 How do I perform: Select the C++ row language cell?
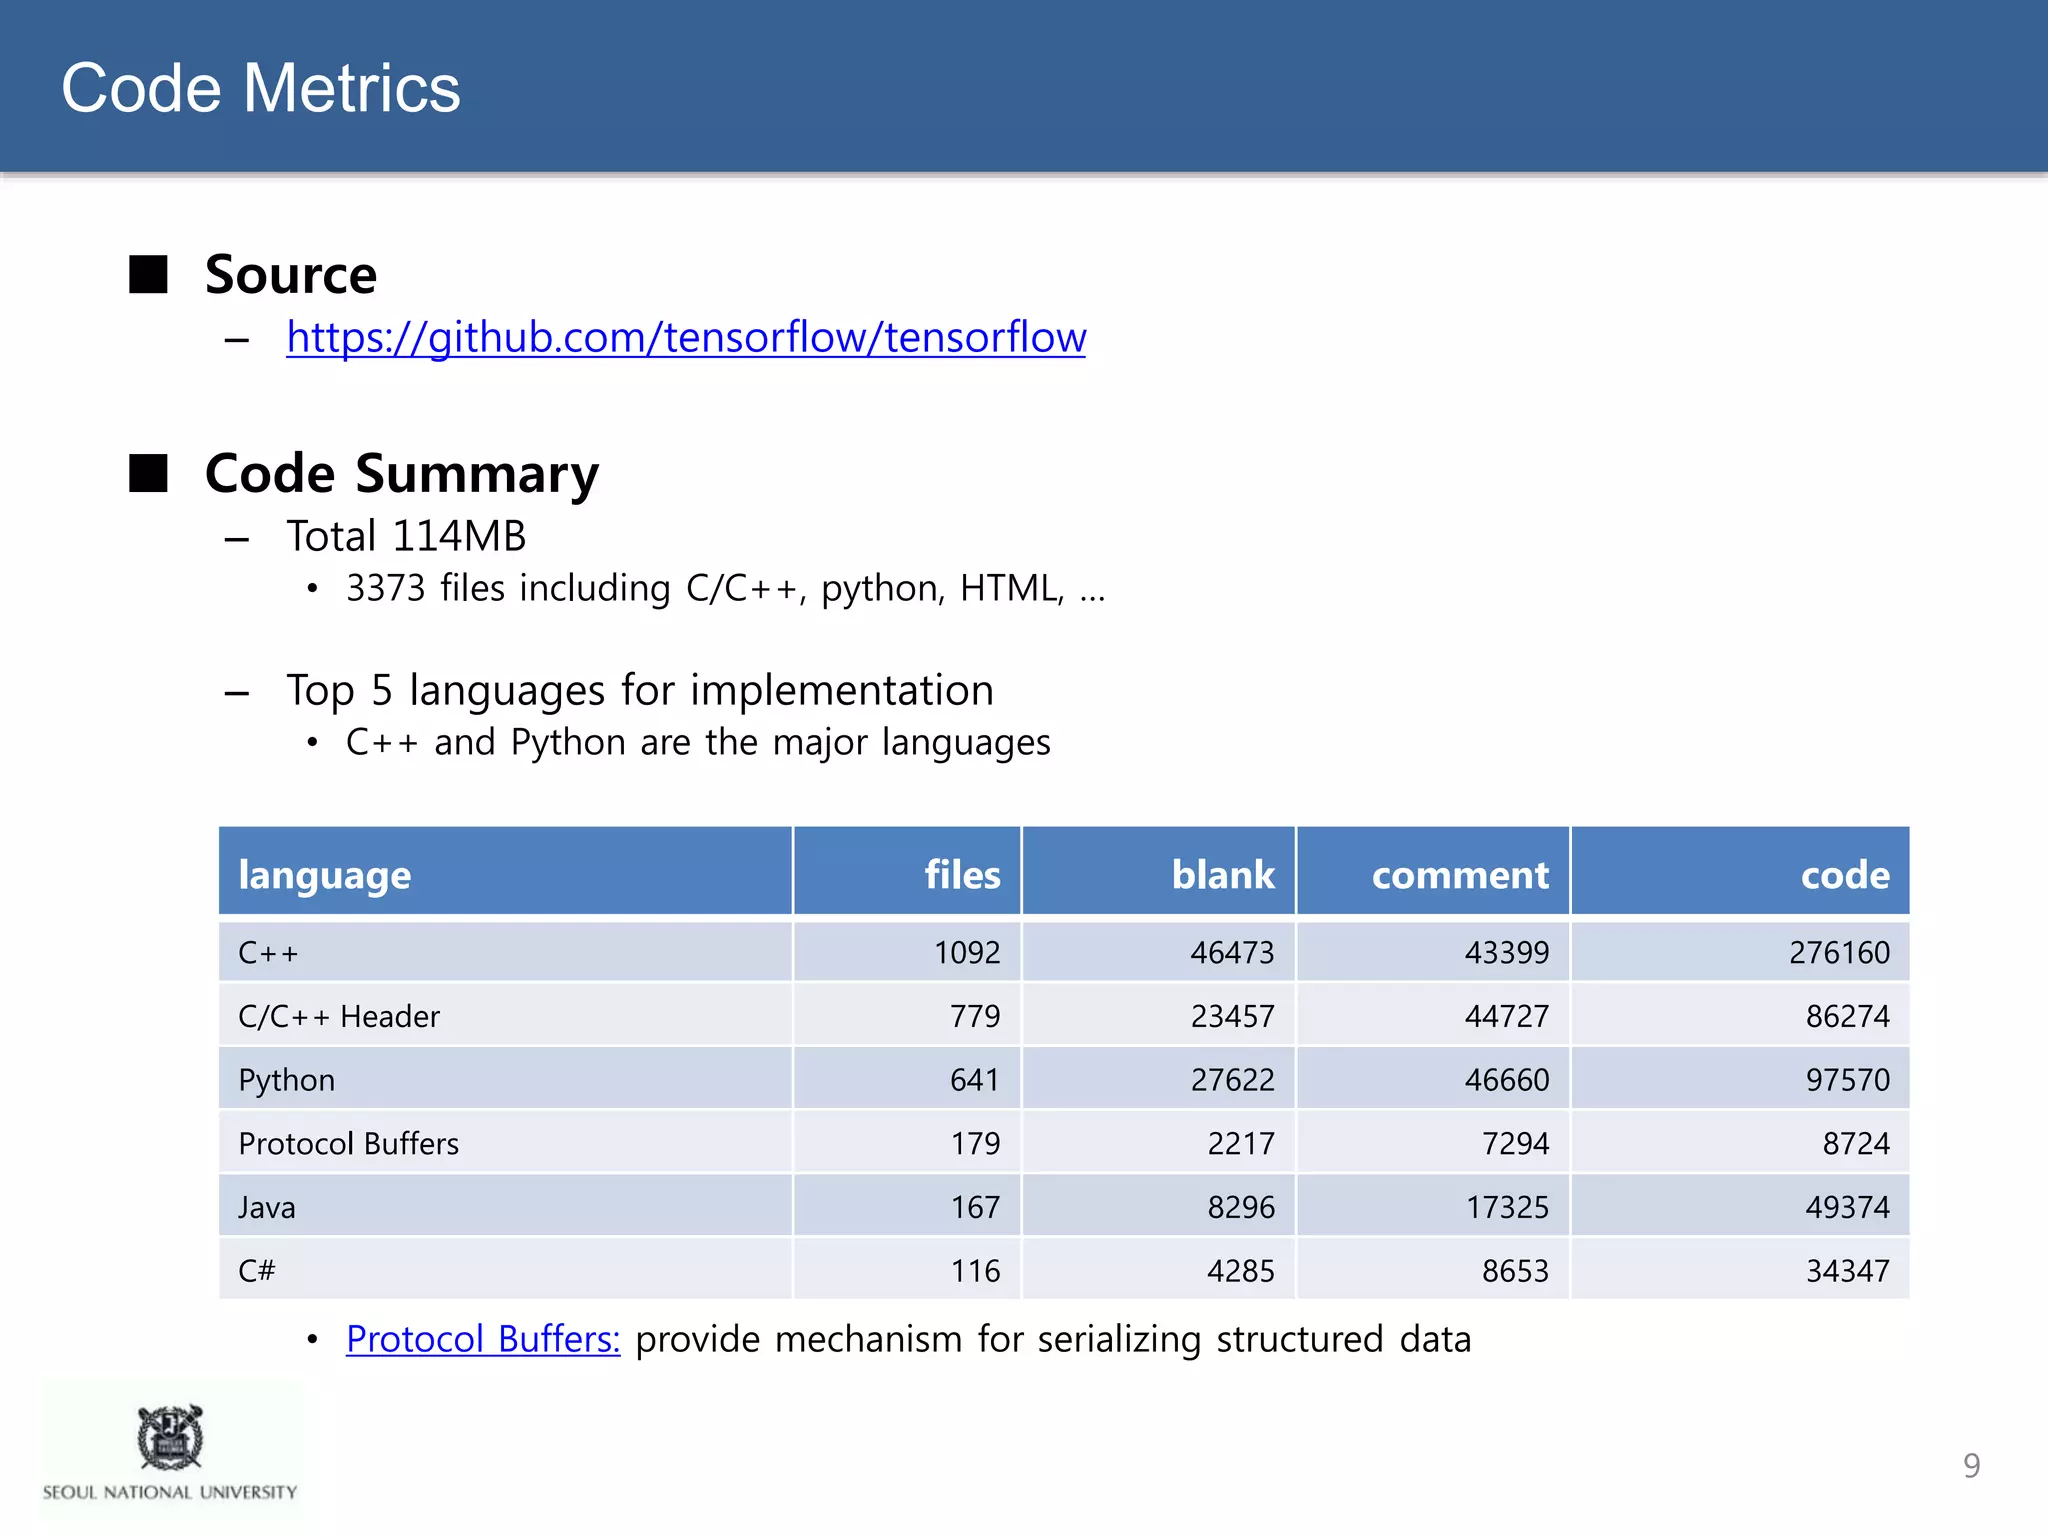pos(268,952)
